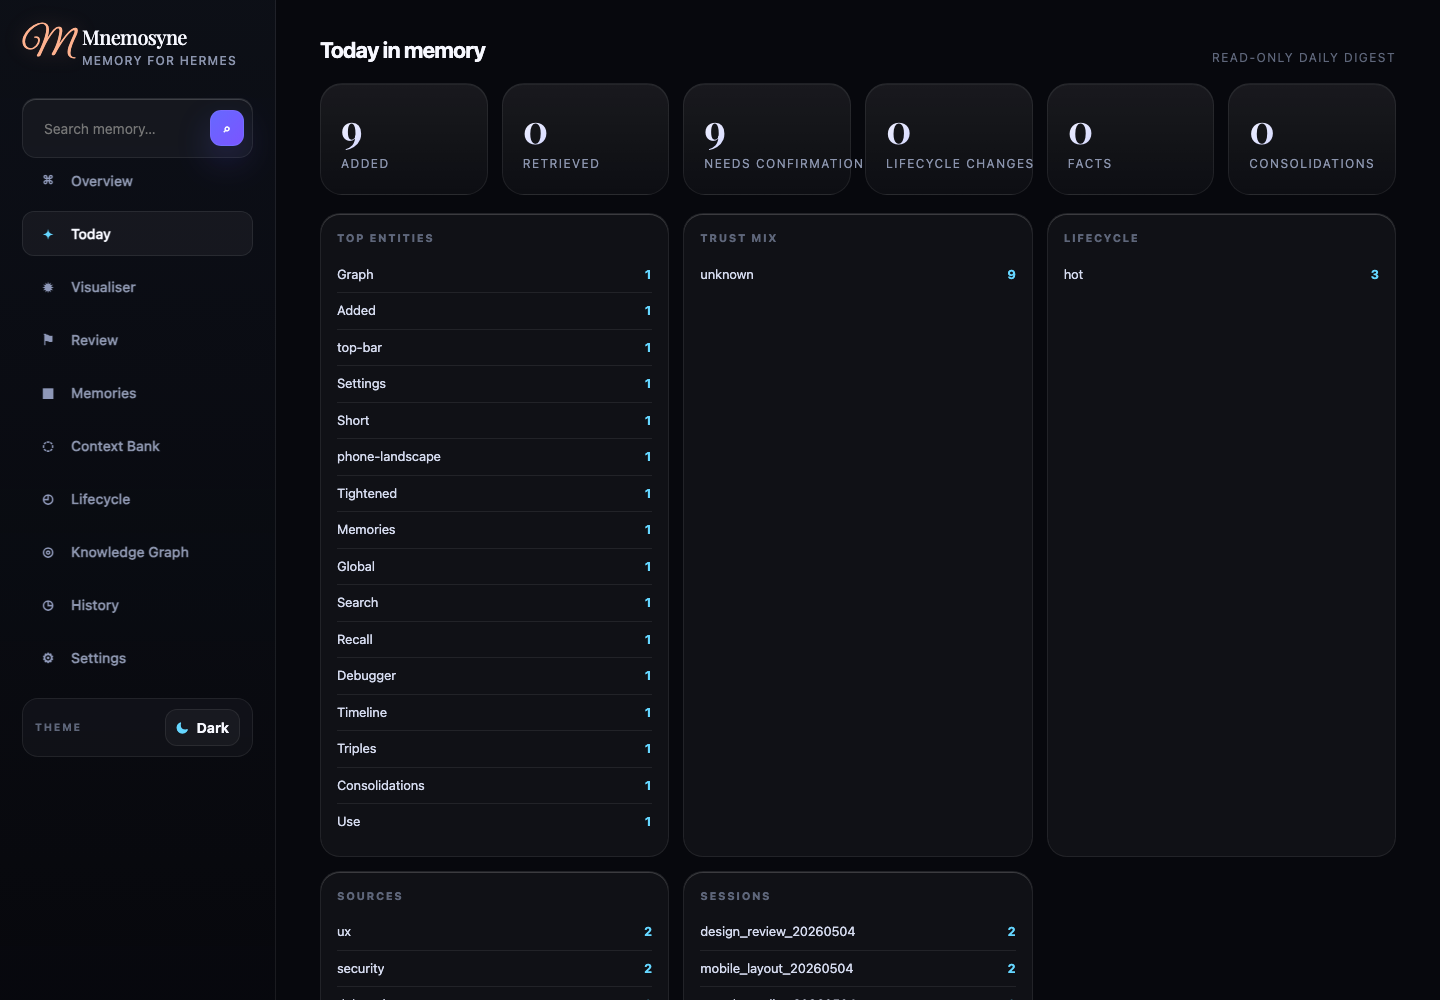Click the Lifecycle clock icon
Image resolution: width=1440 pixels, height=1000 pixels.
48,499
